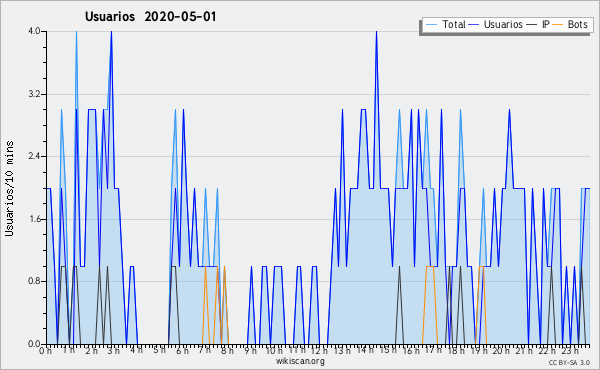
Task: Click the 3 h x-axis label
Action: point(113,351)
